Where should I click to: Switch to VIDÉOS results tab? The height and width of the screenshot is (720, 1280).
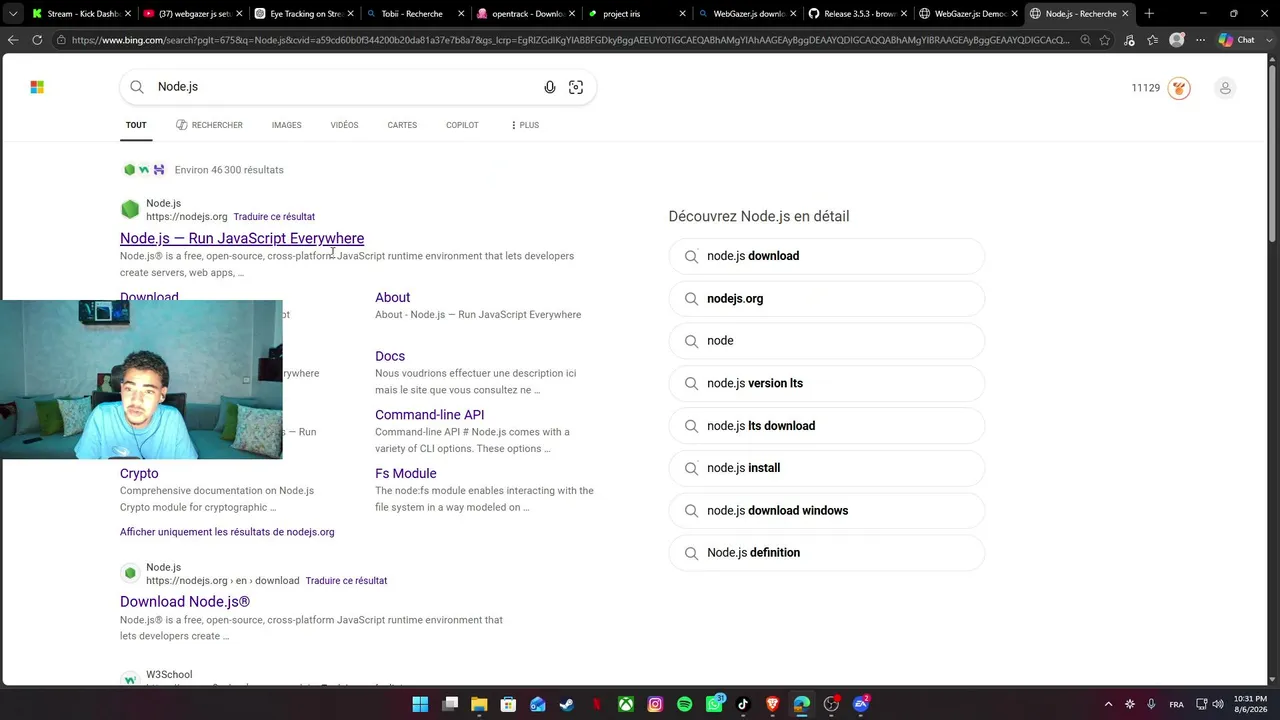(344, 125)
